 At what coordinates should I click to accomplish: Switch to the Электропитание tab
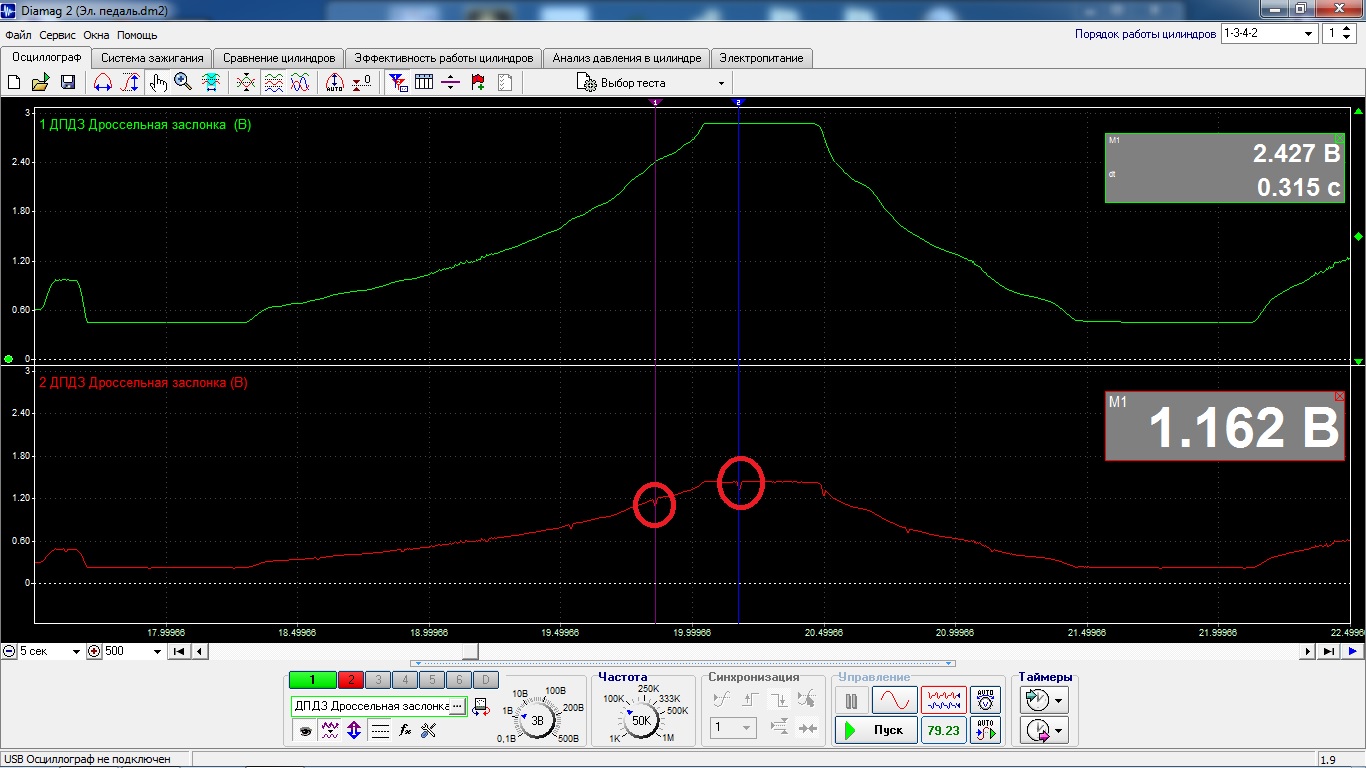click(x=761, y=58)
